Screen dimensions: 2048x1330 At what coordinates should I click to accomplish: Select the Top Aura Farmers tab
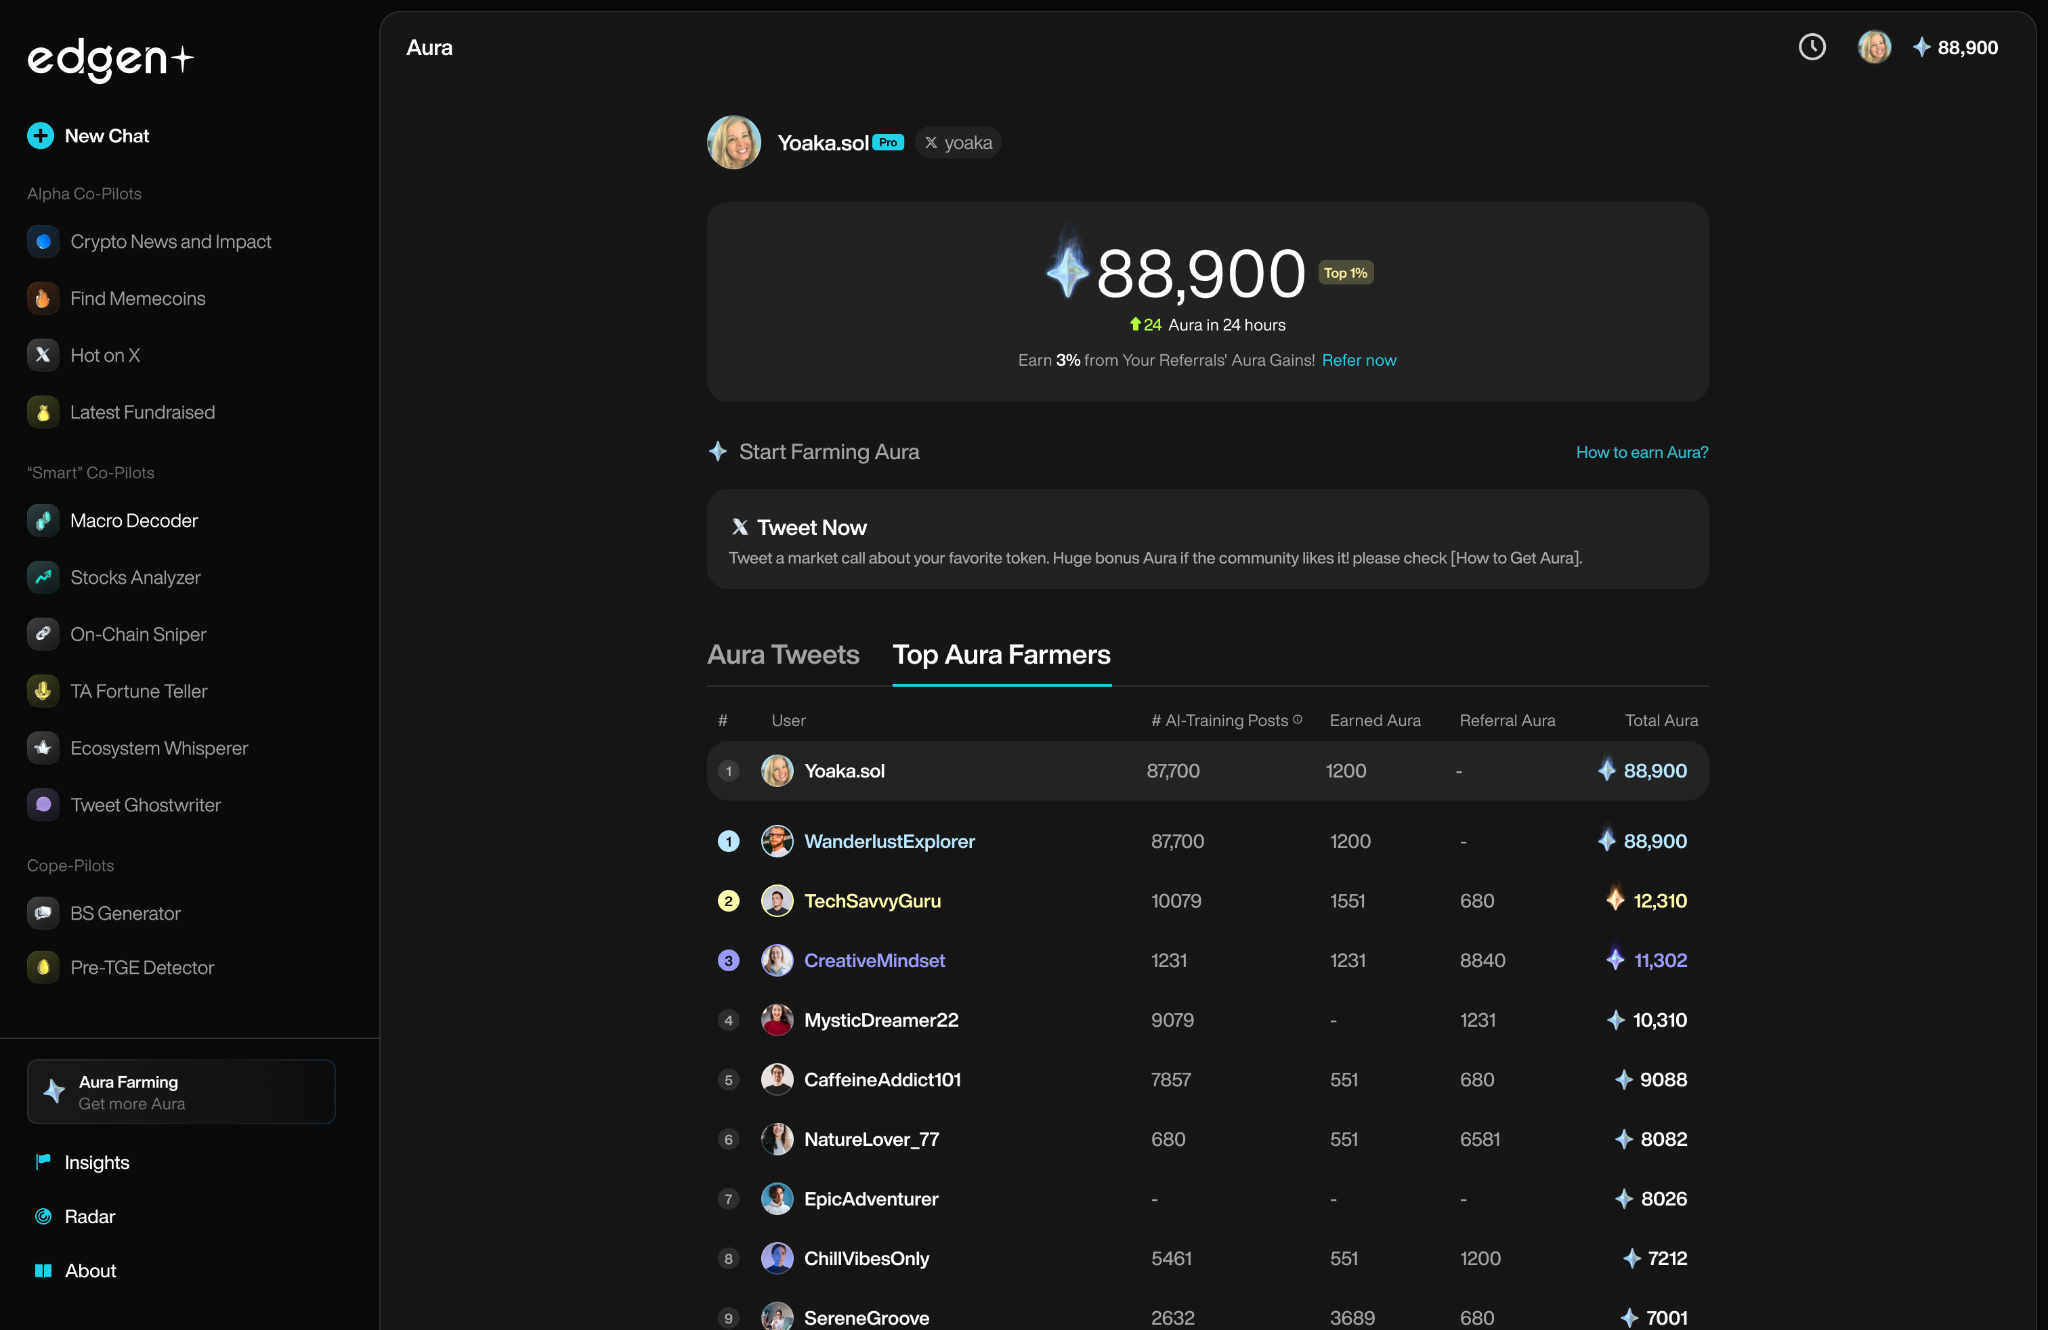click(x=1001, y=655)
